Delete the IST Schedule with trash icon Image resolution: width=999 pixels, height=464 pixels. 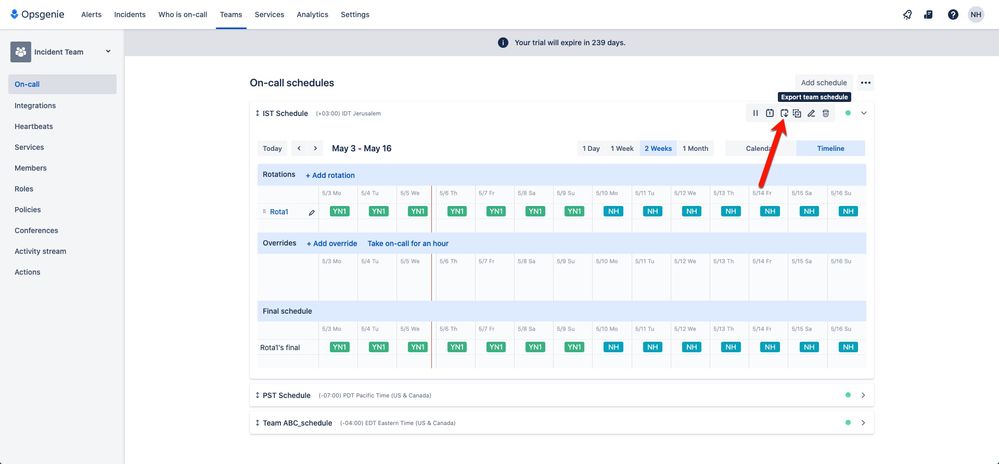point(825,113)
